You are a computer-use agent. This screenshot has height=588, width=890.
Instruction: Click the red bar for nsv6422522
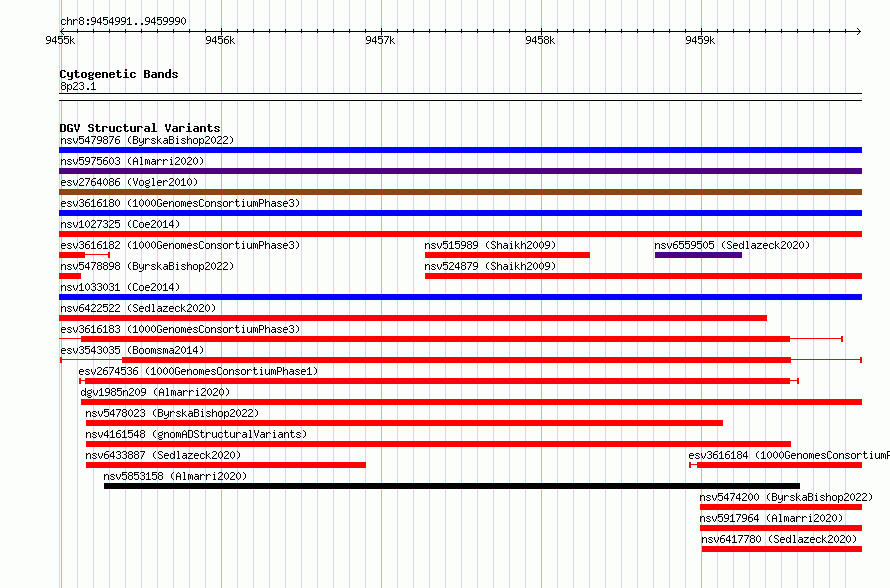coord(413,318)
